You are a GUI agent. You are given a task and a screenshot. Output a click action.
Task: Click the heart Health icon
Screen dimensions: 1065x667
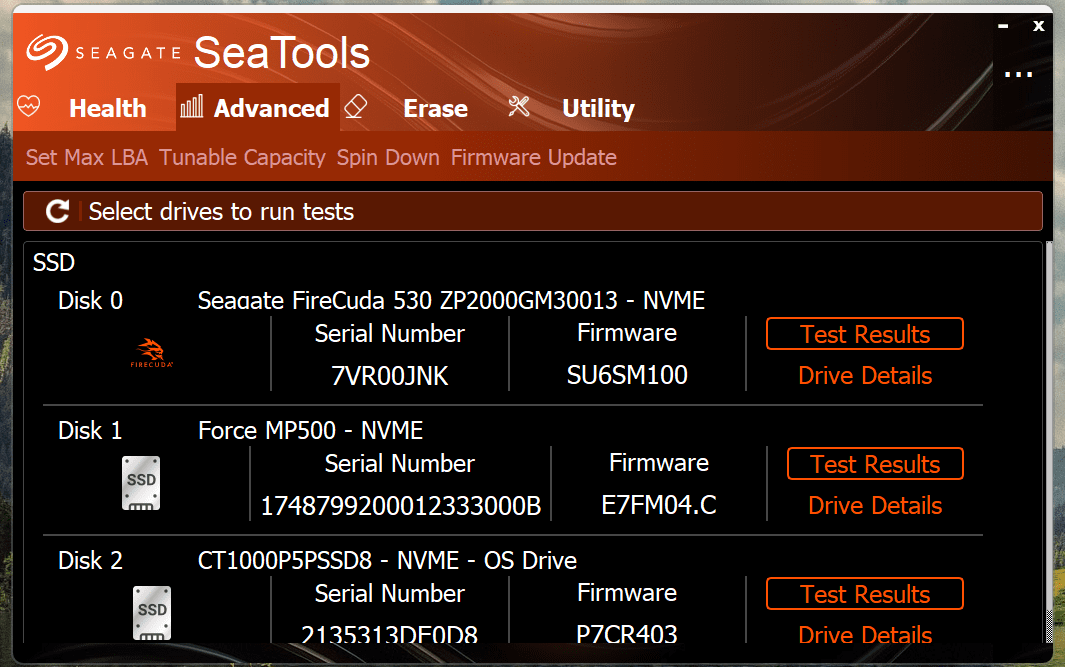click(29, 107)
